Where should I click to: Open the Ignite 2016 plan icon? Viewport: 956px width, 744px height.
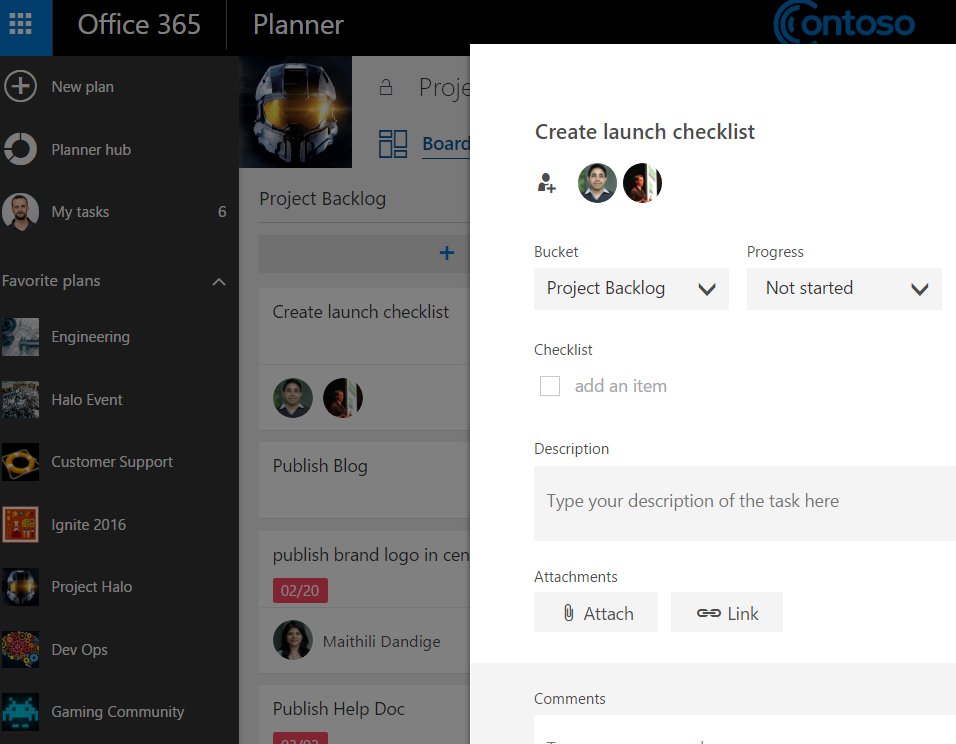pos(20,524)
